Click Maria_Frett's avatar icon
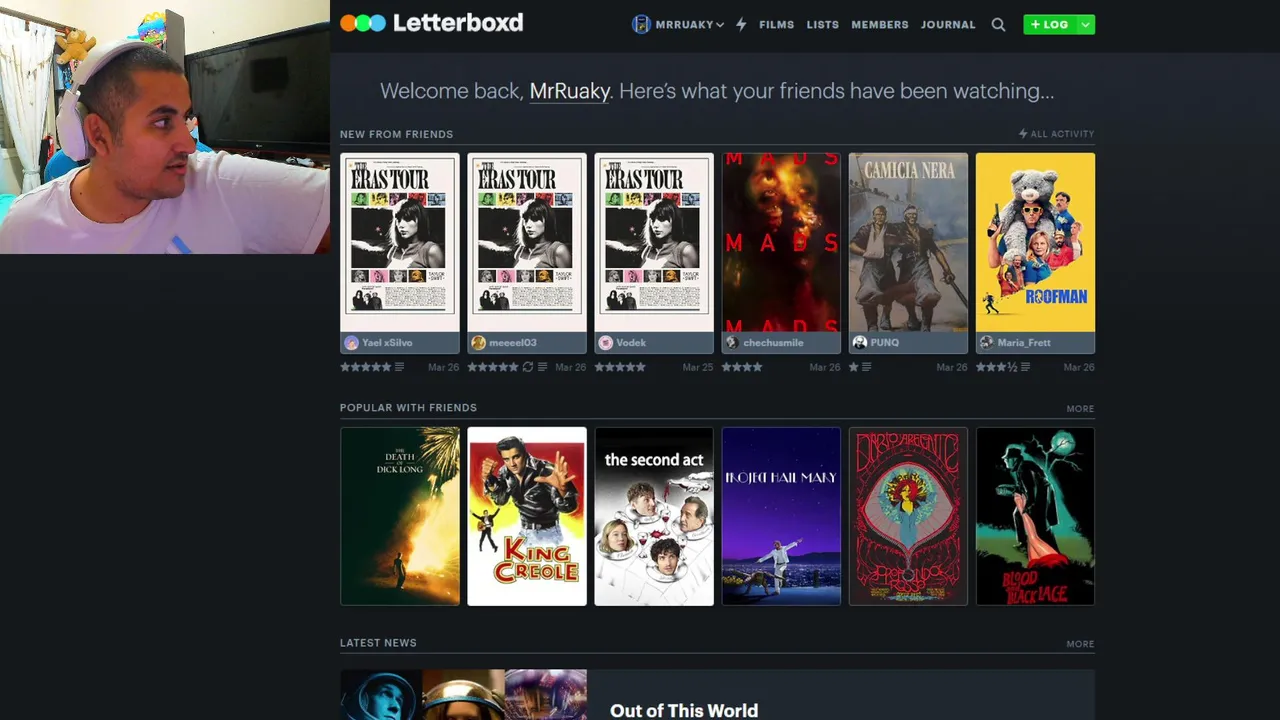The height and width of the screenshot is (720, 1280). pos(986,342)
